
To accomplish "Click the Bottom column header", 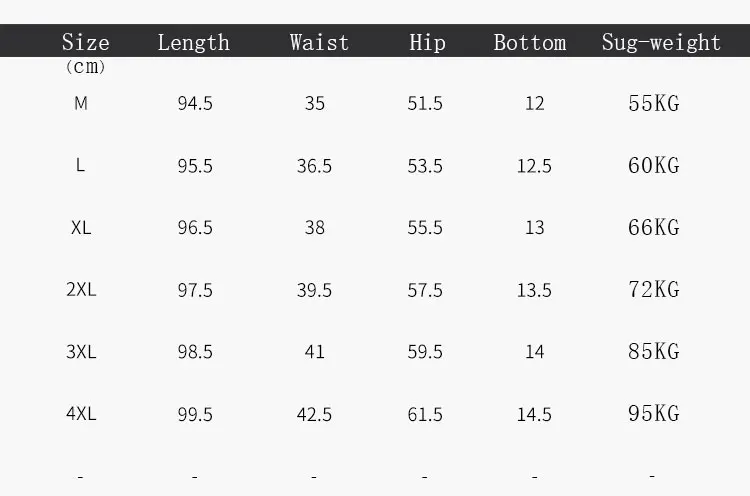I will coord(530,42).
